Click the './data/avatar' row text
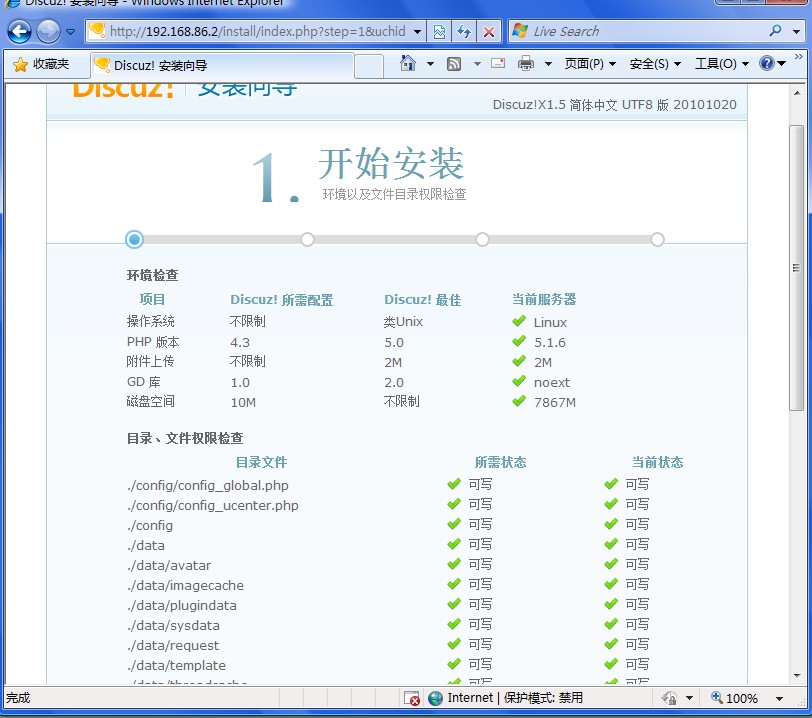 [169, 565]
